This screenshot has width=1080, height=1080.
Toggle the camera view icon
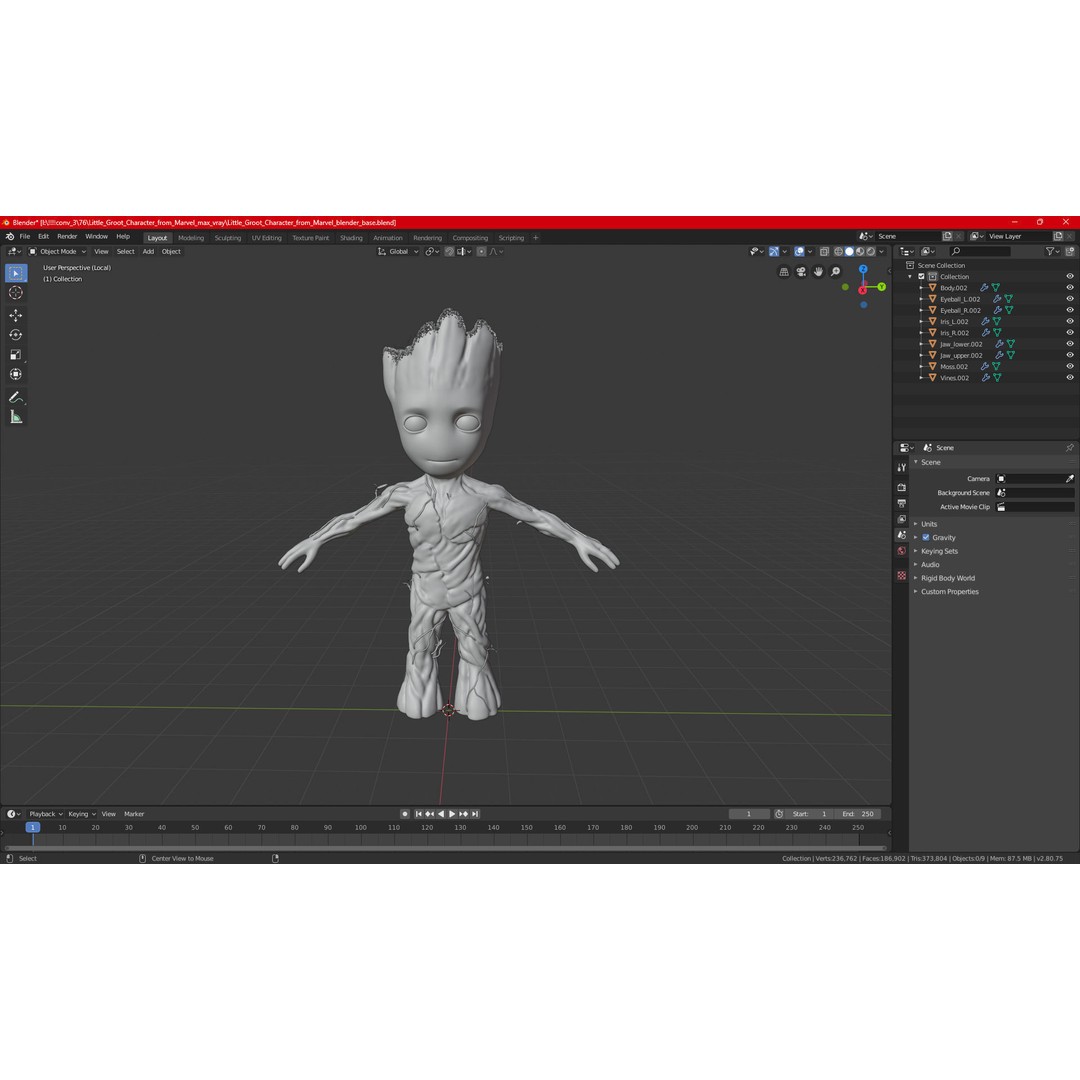801,272
